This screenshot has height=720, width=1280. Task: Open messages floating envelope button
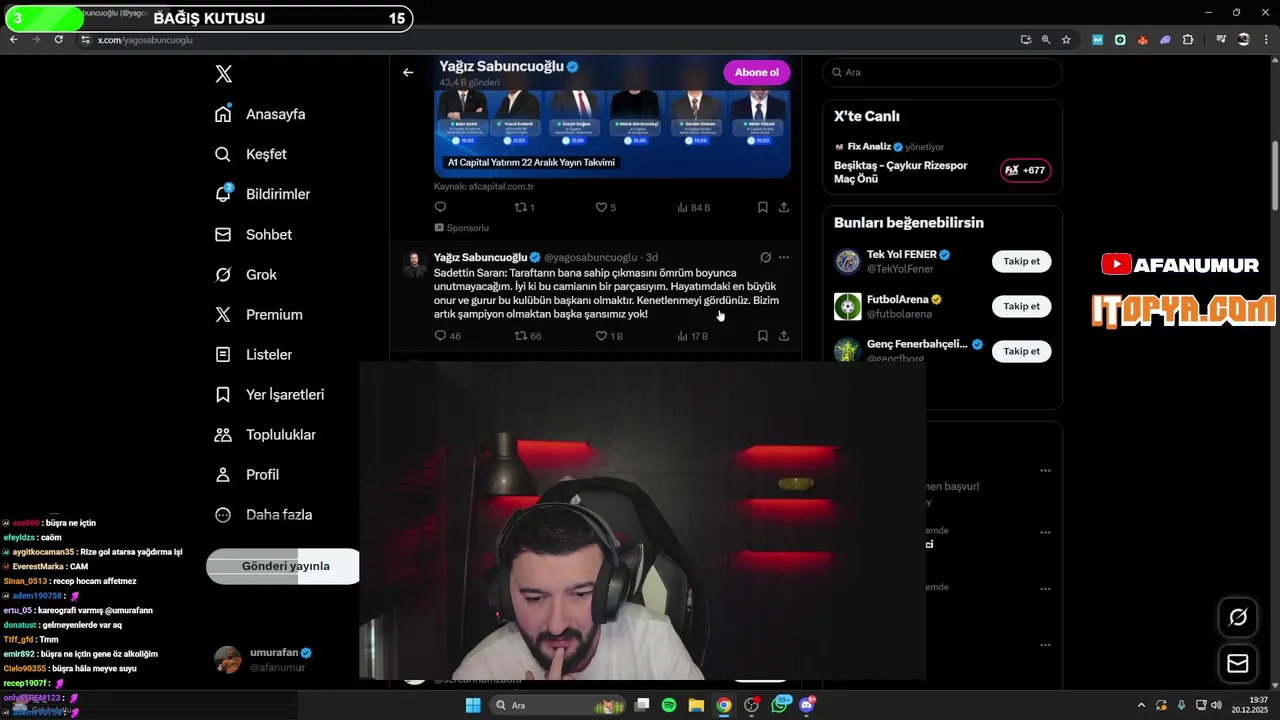1238,663
